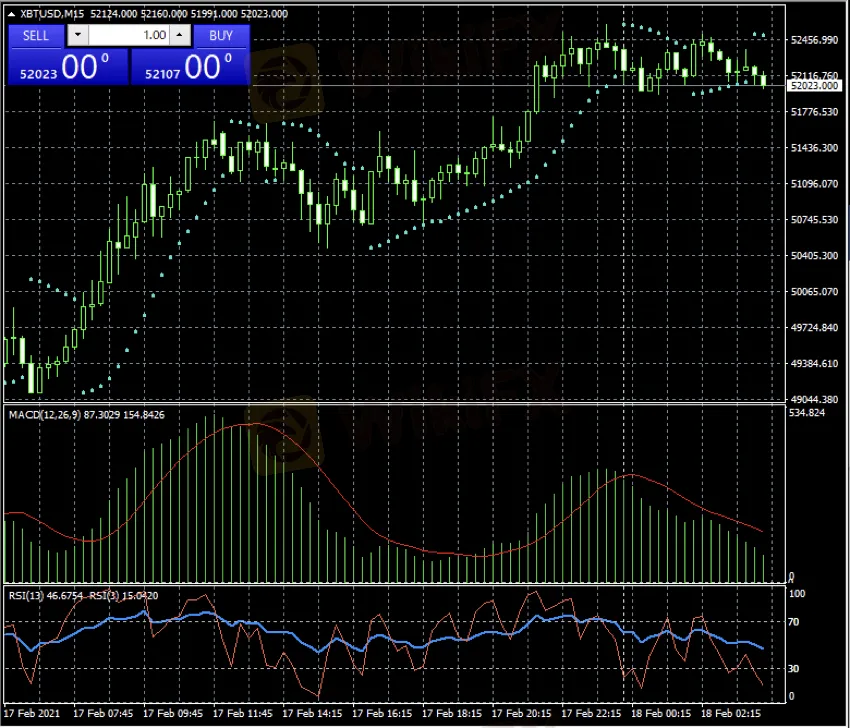This screenshot has width=850, height=728.
Task: Click time axis label 17 Feb 22:15
Action: pyautogui.click(x=591, y=713)
